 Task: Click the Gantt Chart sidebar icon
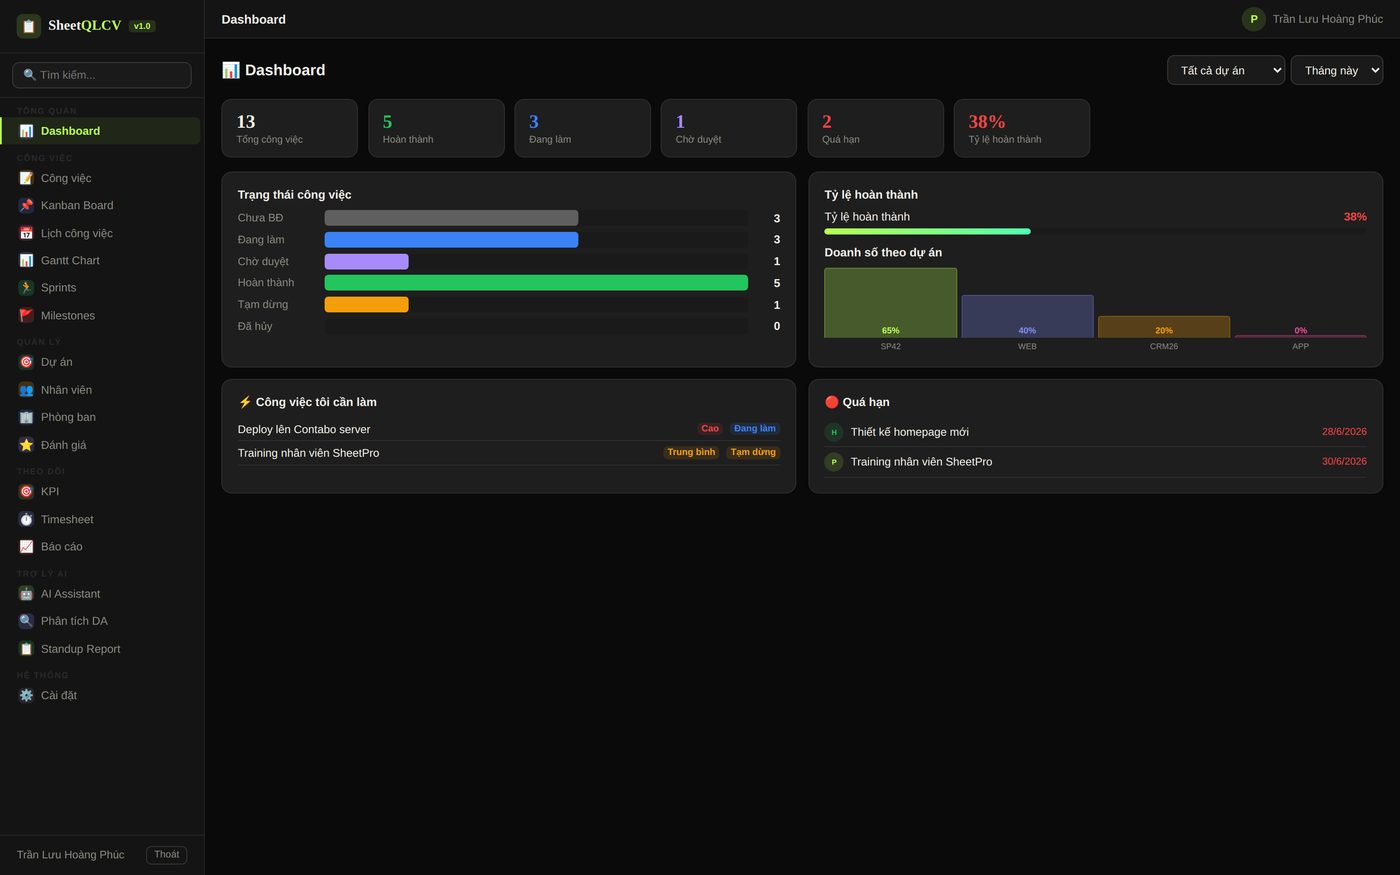[x=26, y=260]
